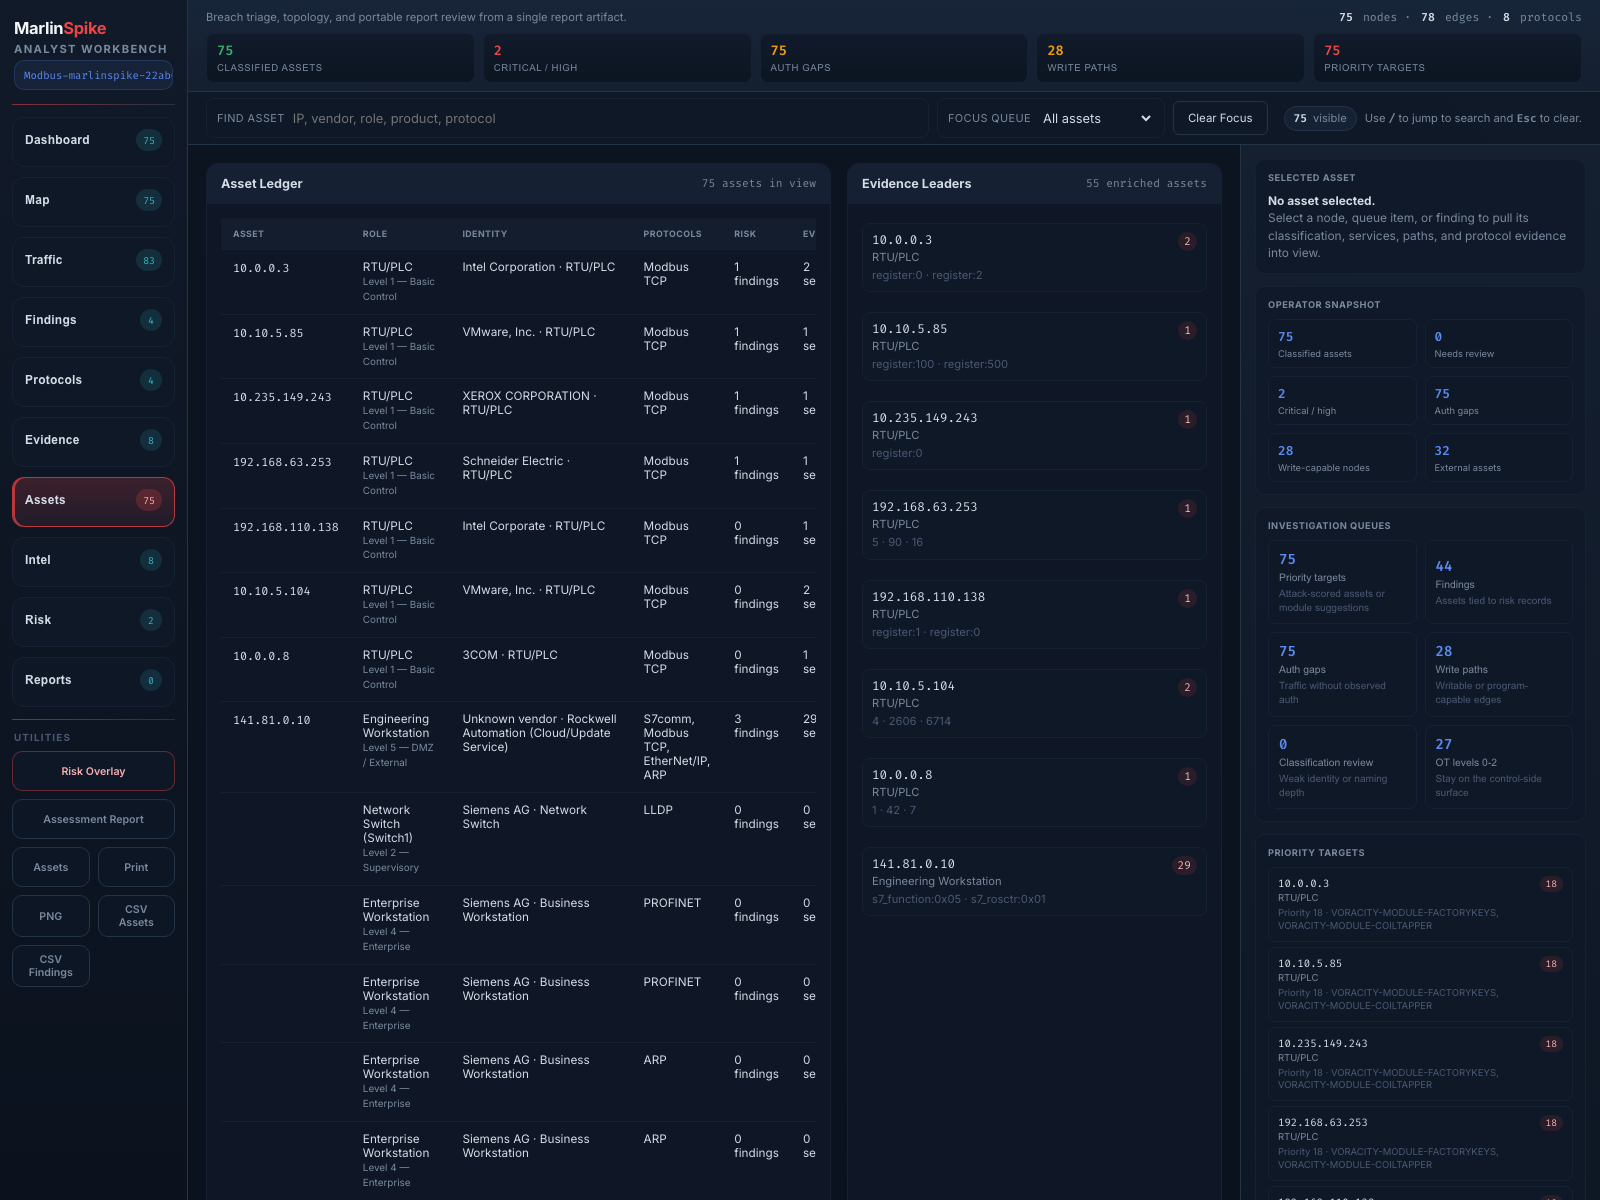
Task: Open Evidence Leaders card for 10.10.5.85
Action: click(1034, 347)
